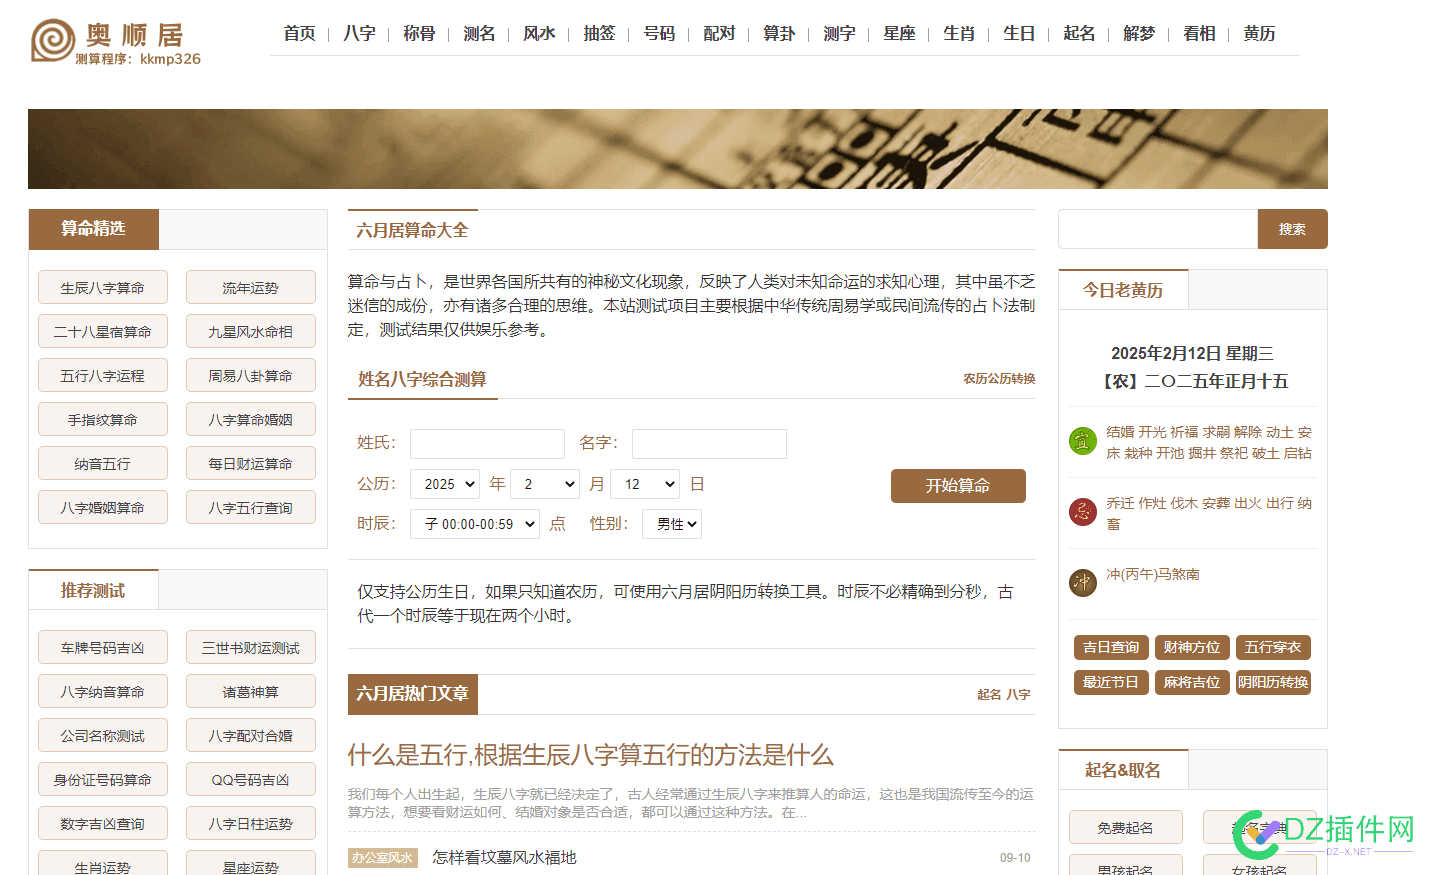Click the red 忌 icon in almanac
The width and height of the screenshot is (1433, 875).
click(1083, 512)
